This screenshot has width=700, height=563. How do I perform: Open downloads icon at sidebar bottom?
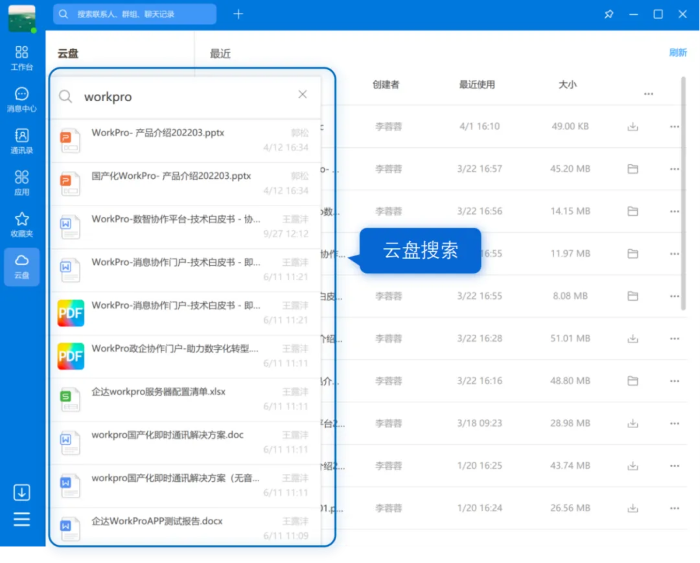pos(22,492)
